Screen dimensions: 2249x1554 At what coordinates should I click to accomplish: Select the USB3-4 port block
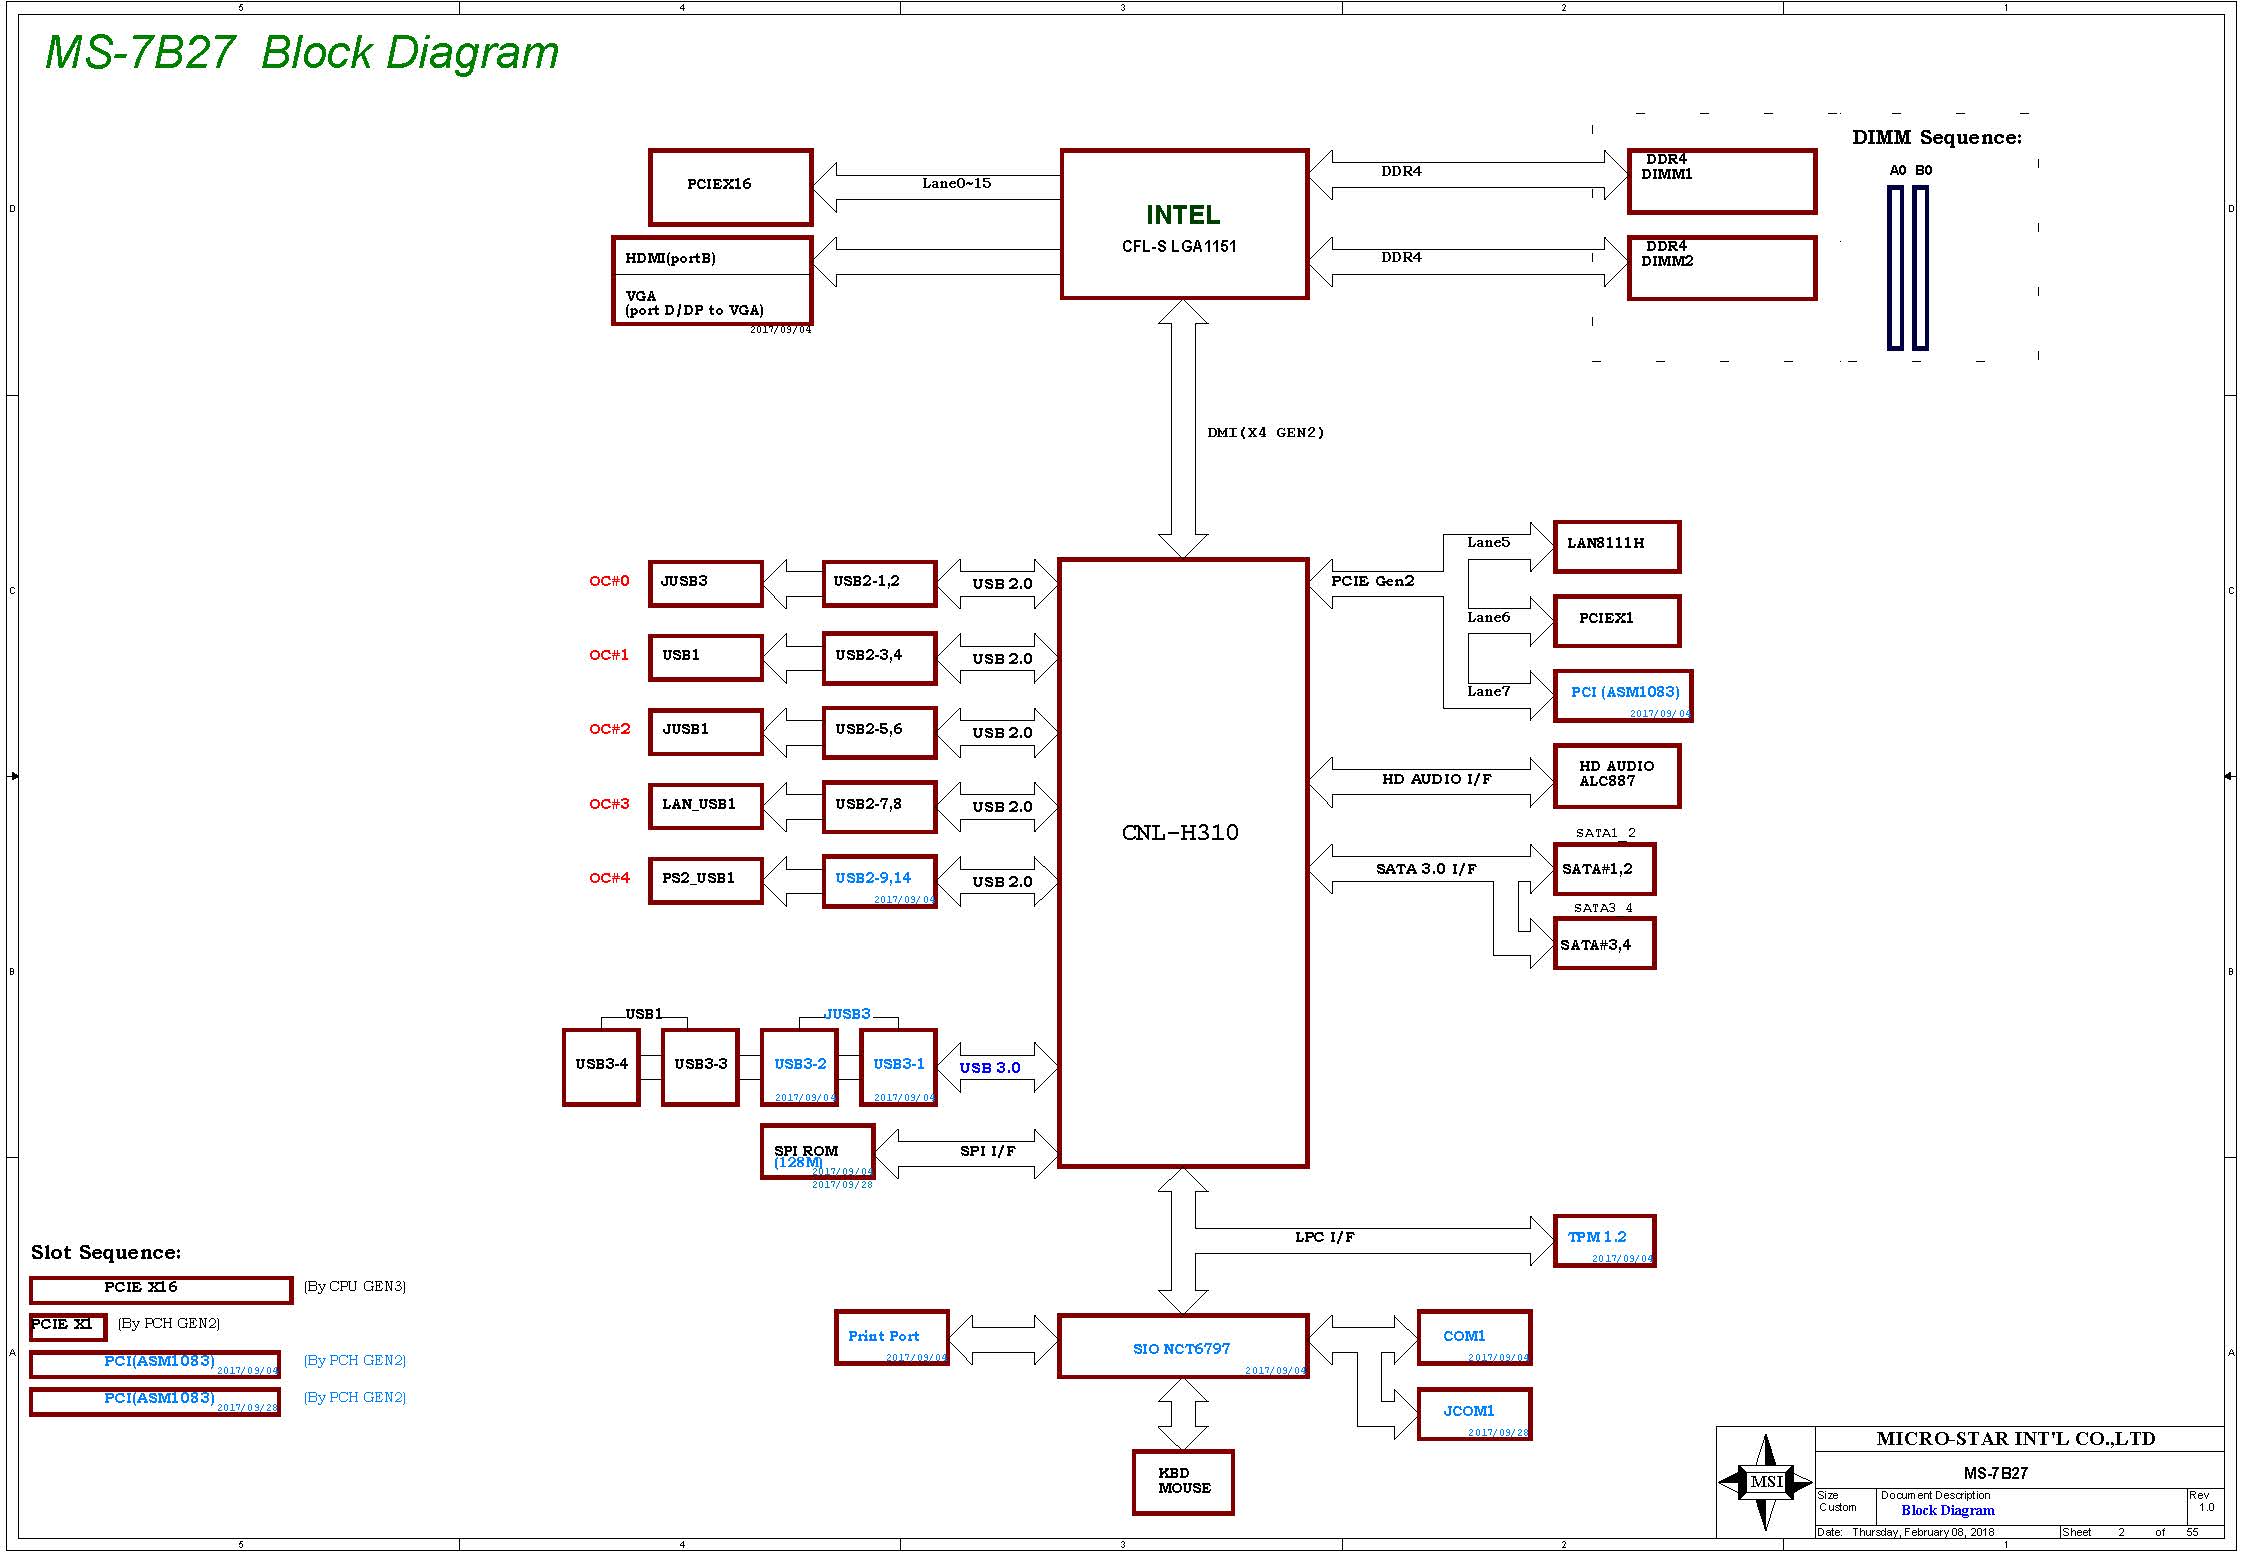601,1067
